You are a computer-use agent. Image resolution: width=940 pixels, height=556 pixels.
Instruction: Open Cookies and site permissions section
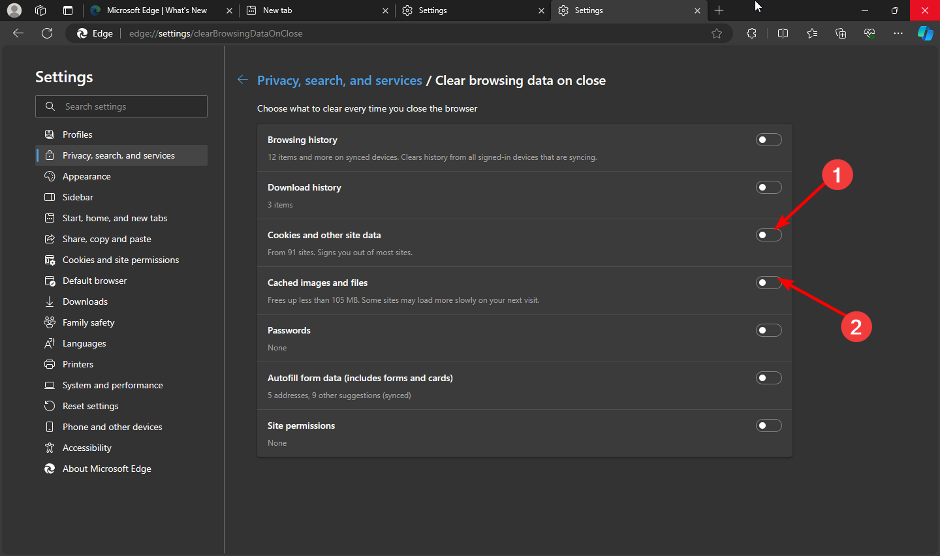click(x=122, y=260)
